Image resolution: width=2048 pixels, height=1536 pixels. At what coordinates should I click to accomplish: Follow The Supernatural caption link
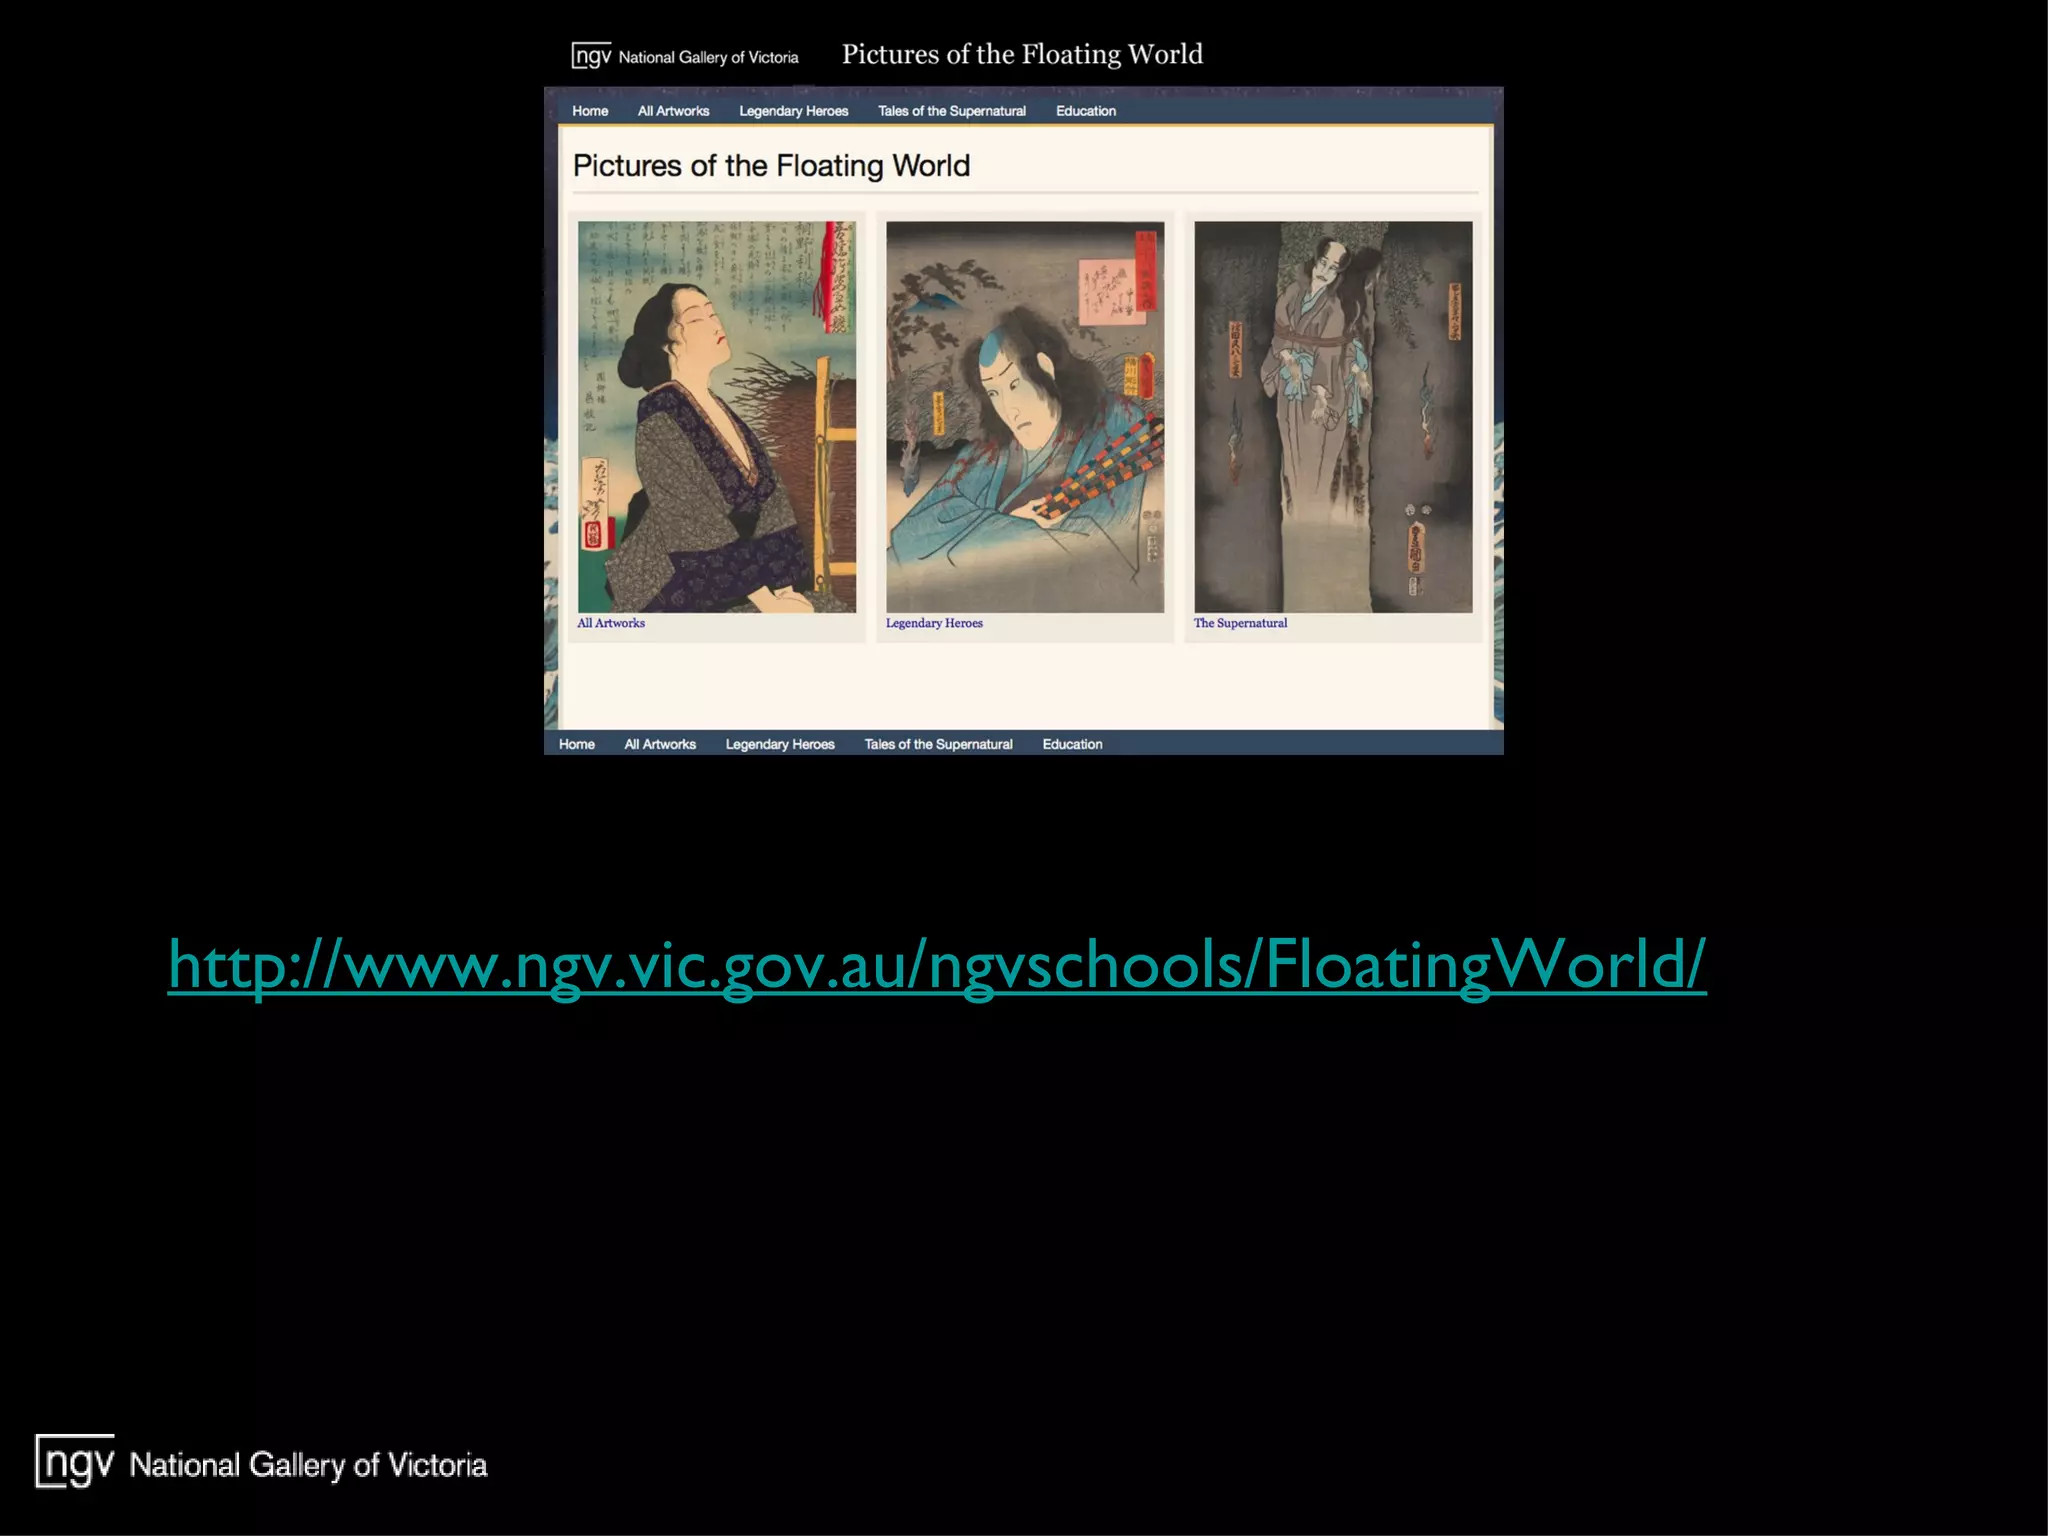[1240, 623]
